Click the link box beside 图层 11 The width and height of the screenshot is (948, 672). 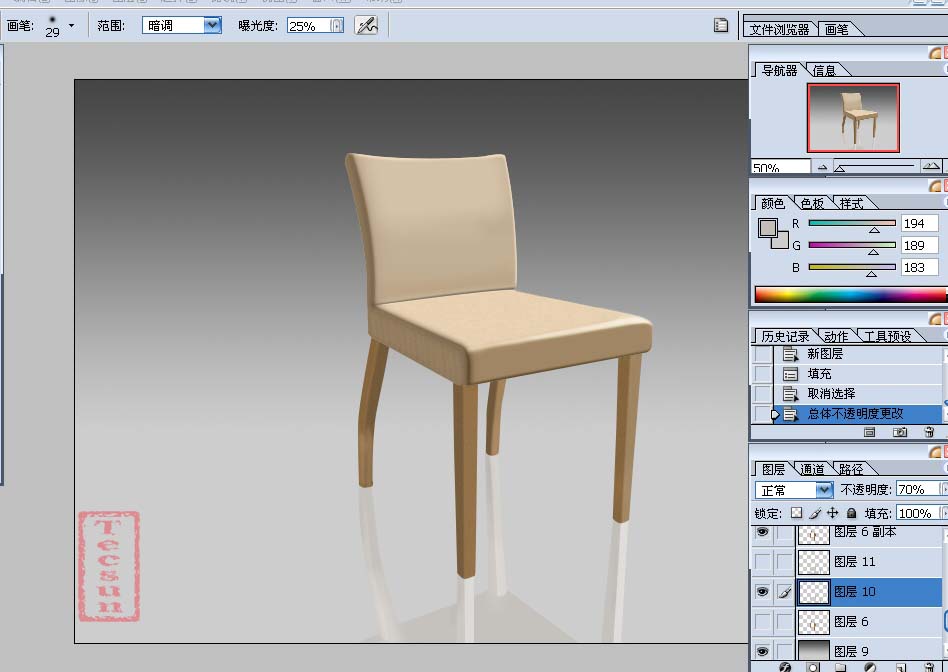click(x=784, y=562)
